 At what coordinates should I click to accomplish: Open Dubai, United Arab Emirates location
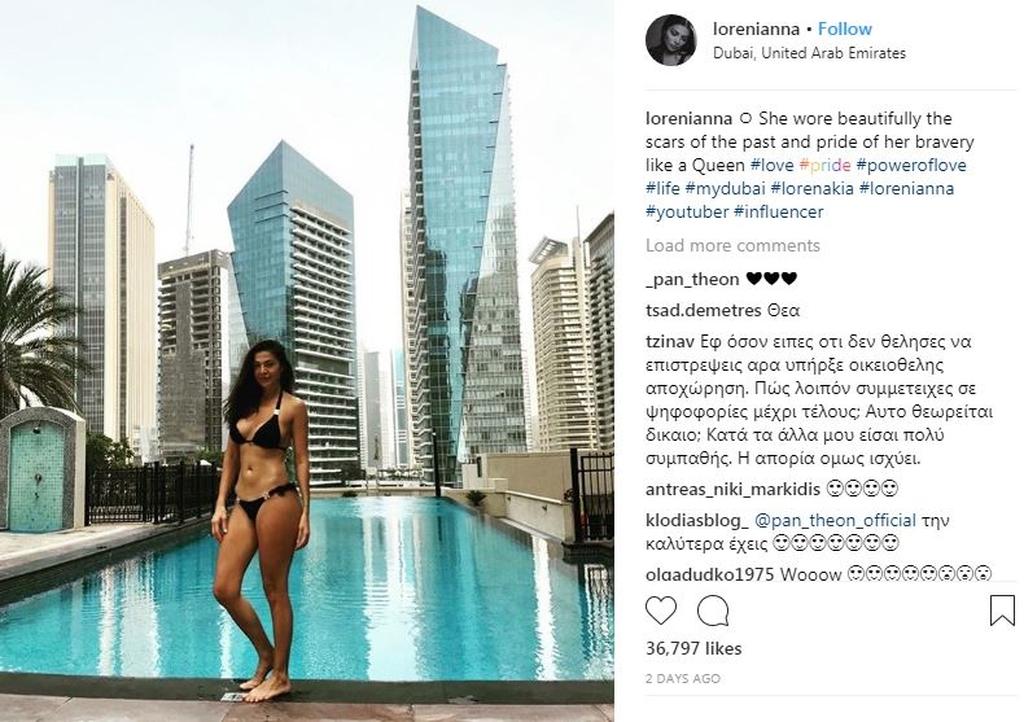(809, 53)
